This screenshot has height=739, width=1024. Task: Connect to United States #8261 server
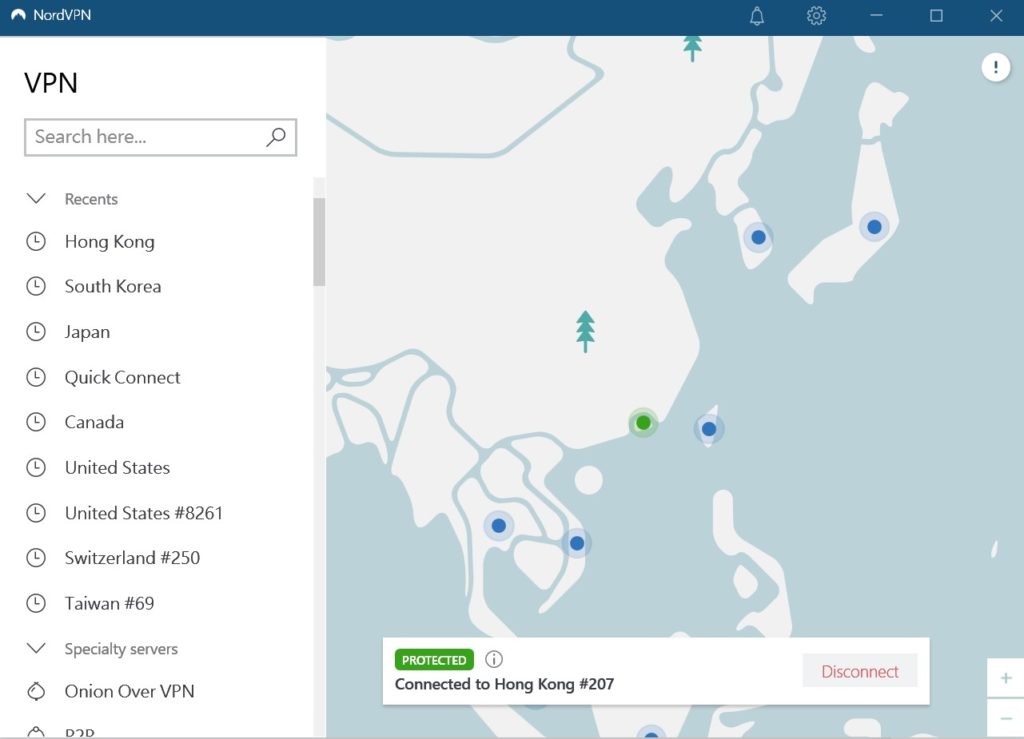click(x=144, y=513)
